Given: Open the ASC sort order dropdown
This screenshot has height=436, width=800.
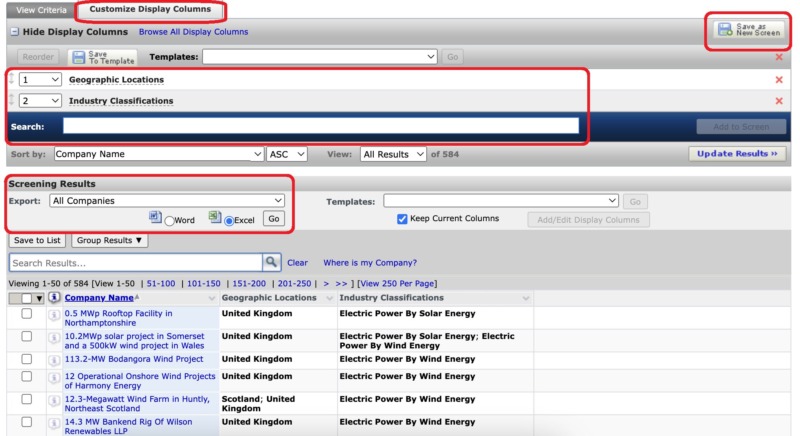Looking at the screenshot, I should point(287,154).
